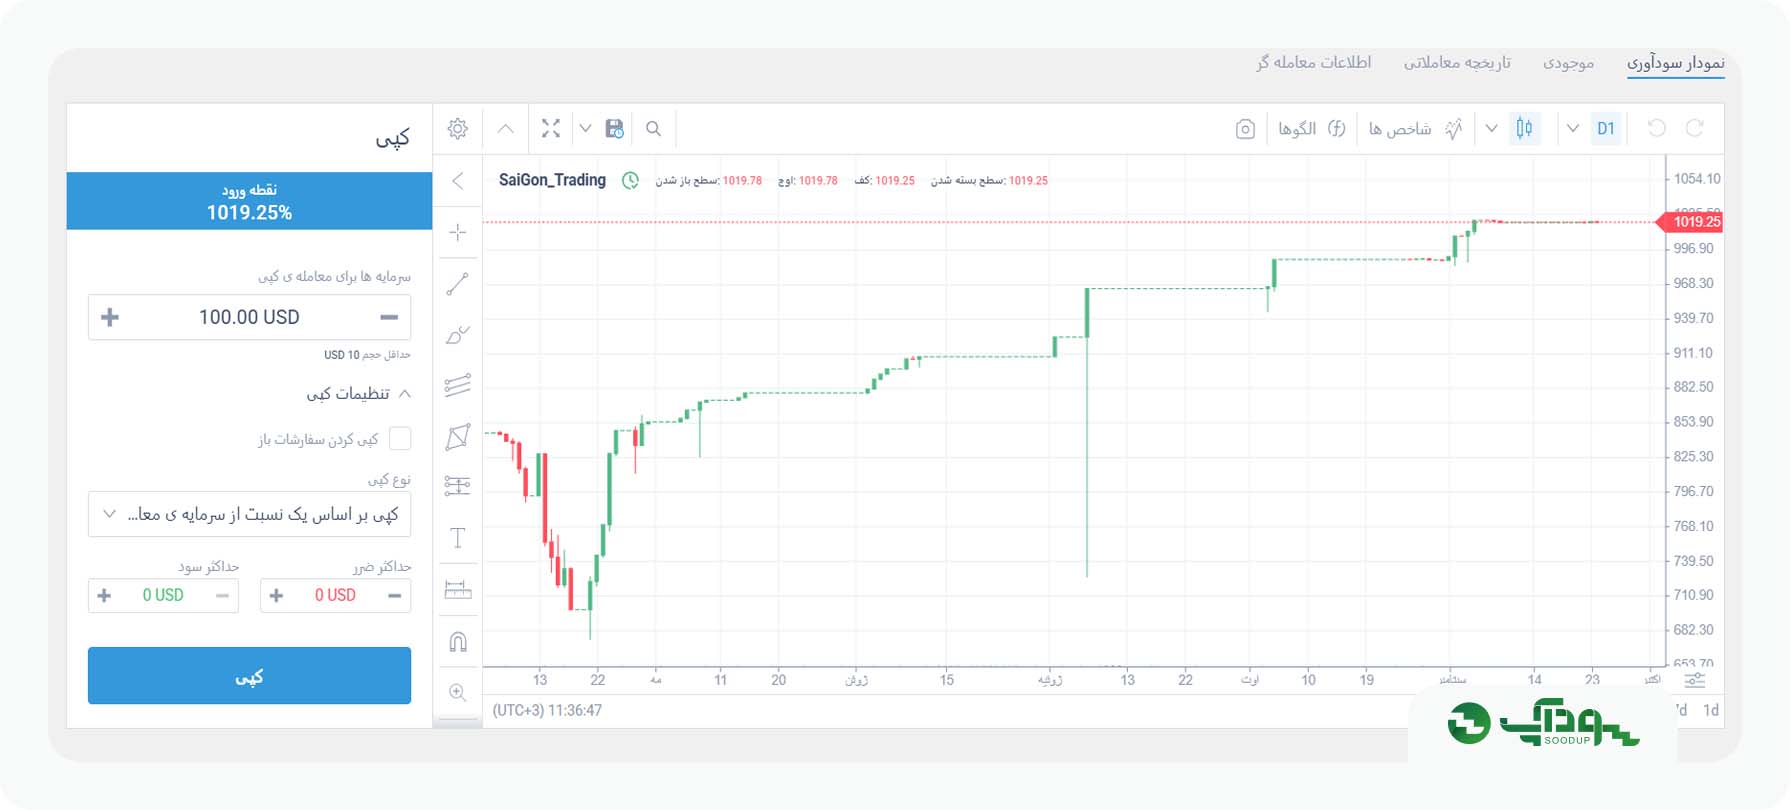Select the candlestick chart type icon
The image size is (1790, 810).
point(1524,128)
